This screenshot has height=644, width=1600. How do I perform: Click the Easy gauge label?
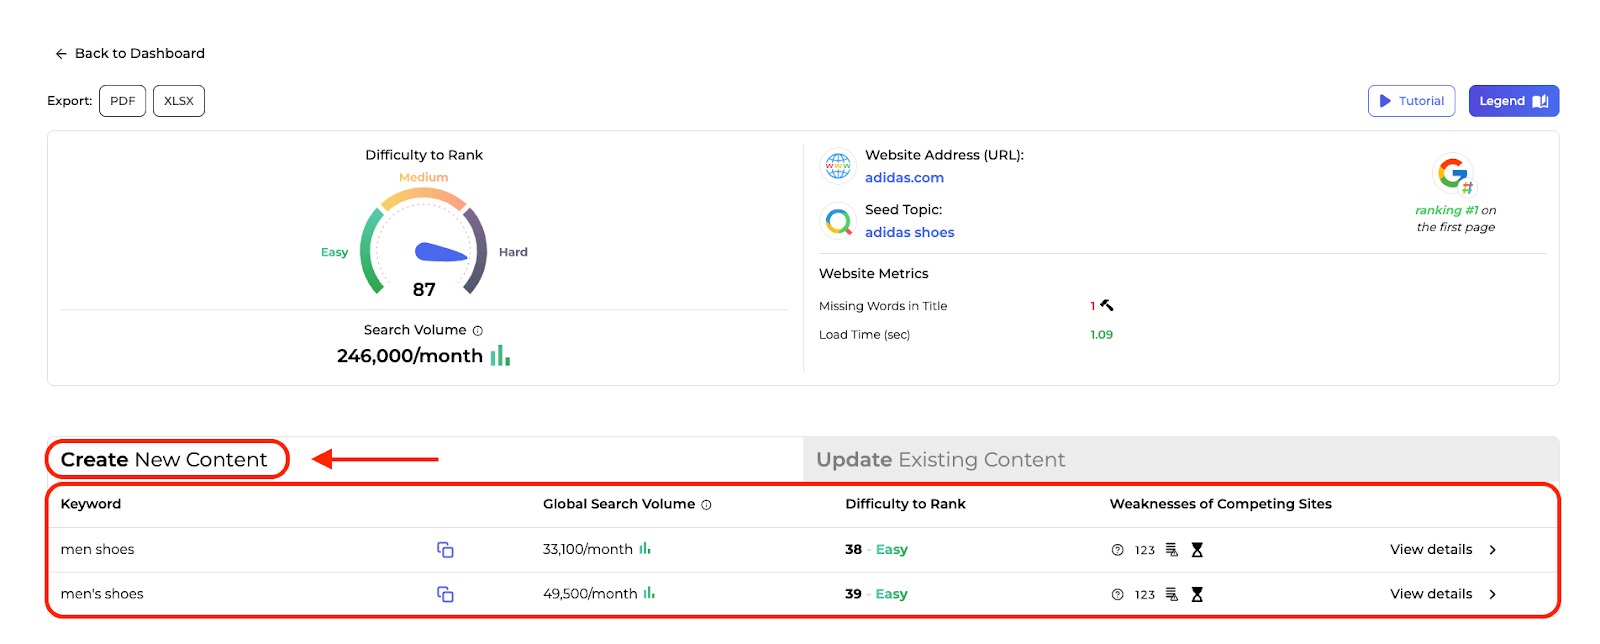click(334, 253)
